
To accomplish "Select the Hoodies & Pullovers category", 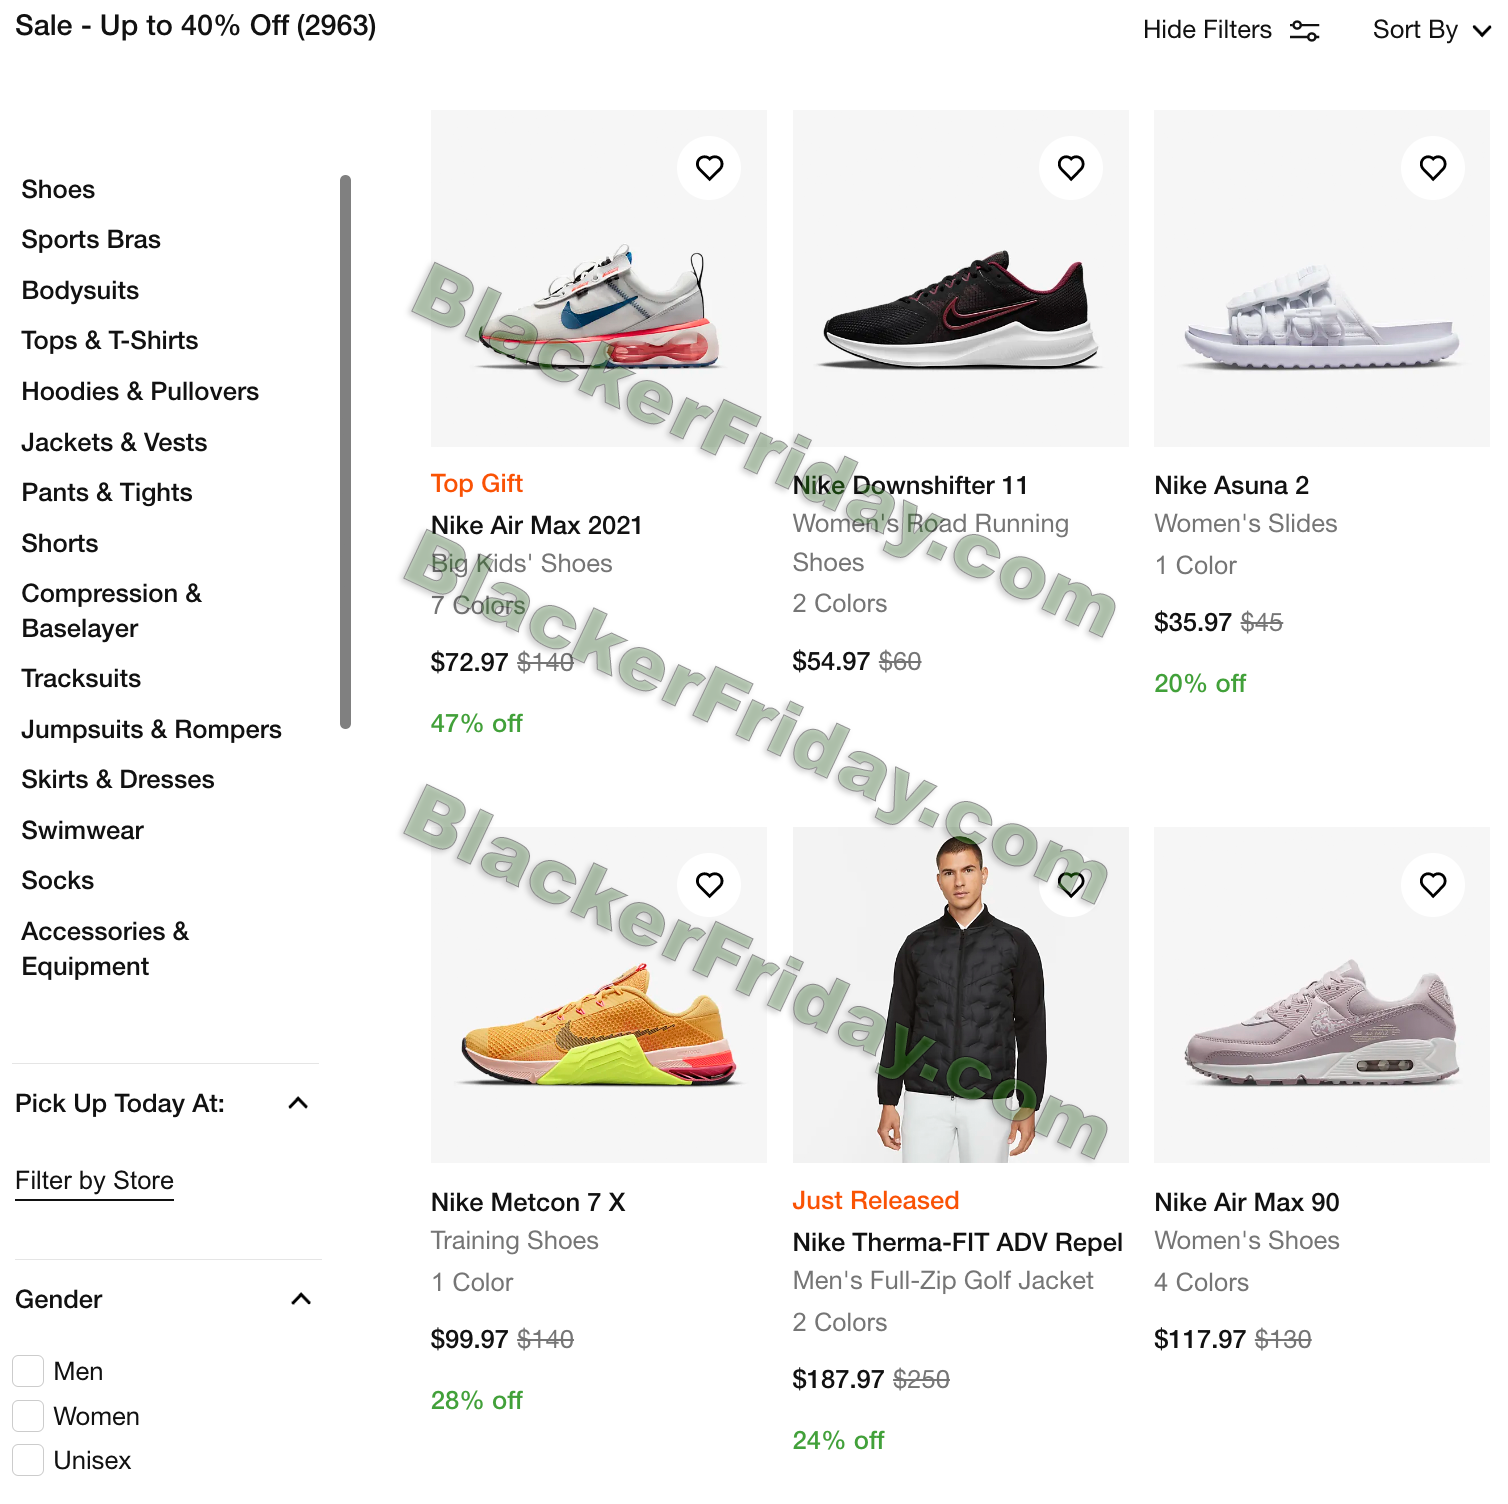I will (140, 392).
